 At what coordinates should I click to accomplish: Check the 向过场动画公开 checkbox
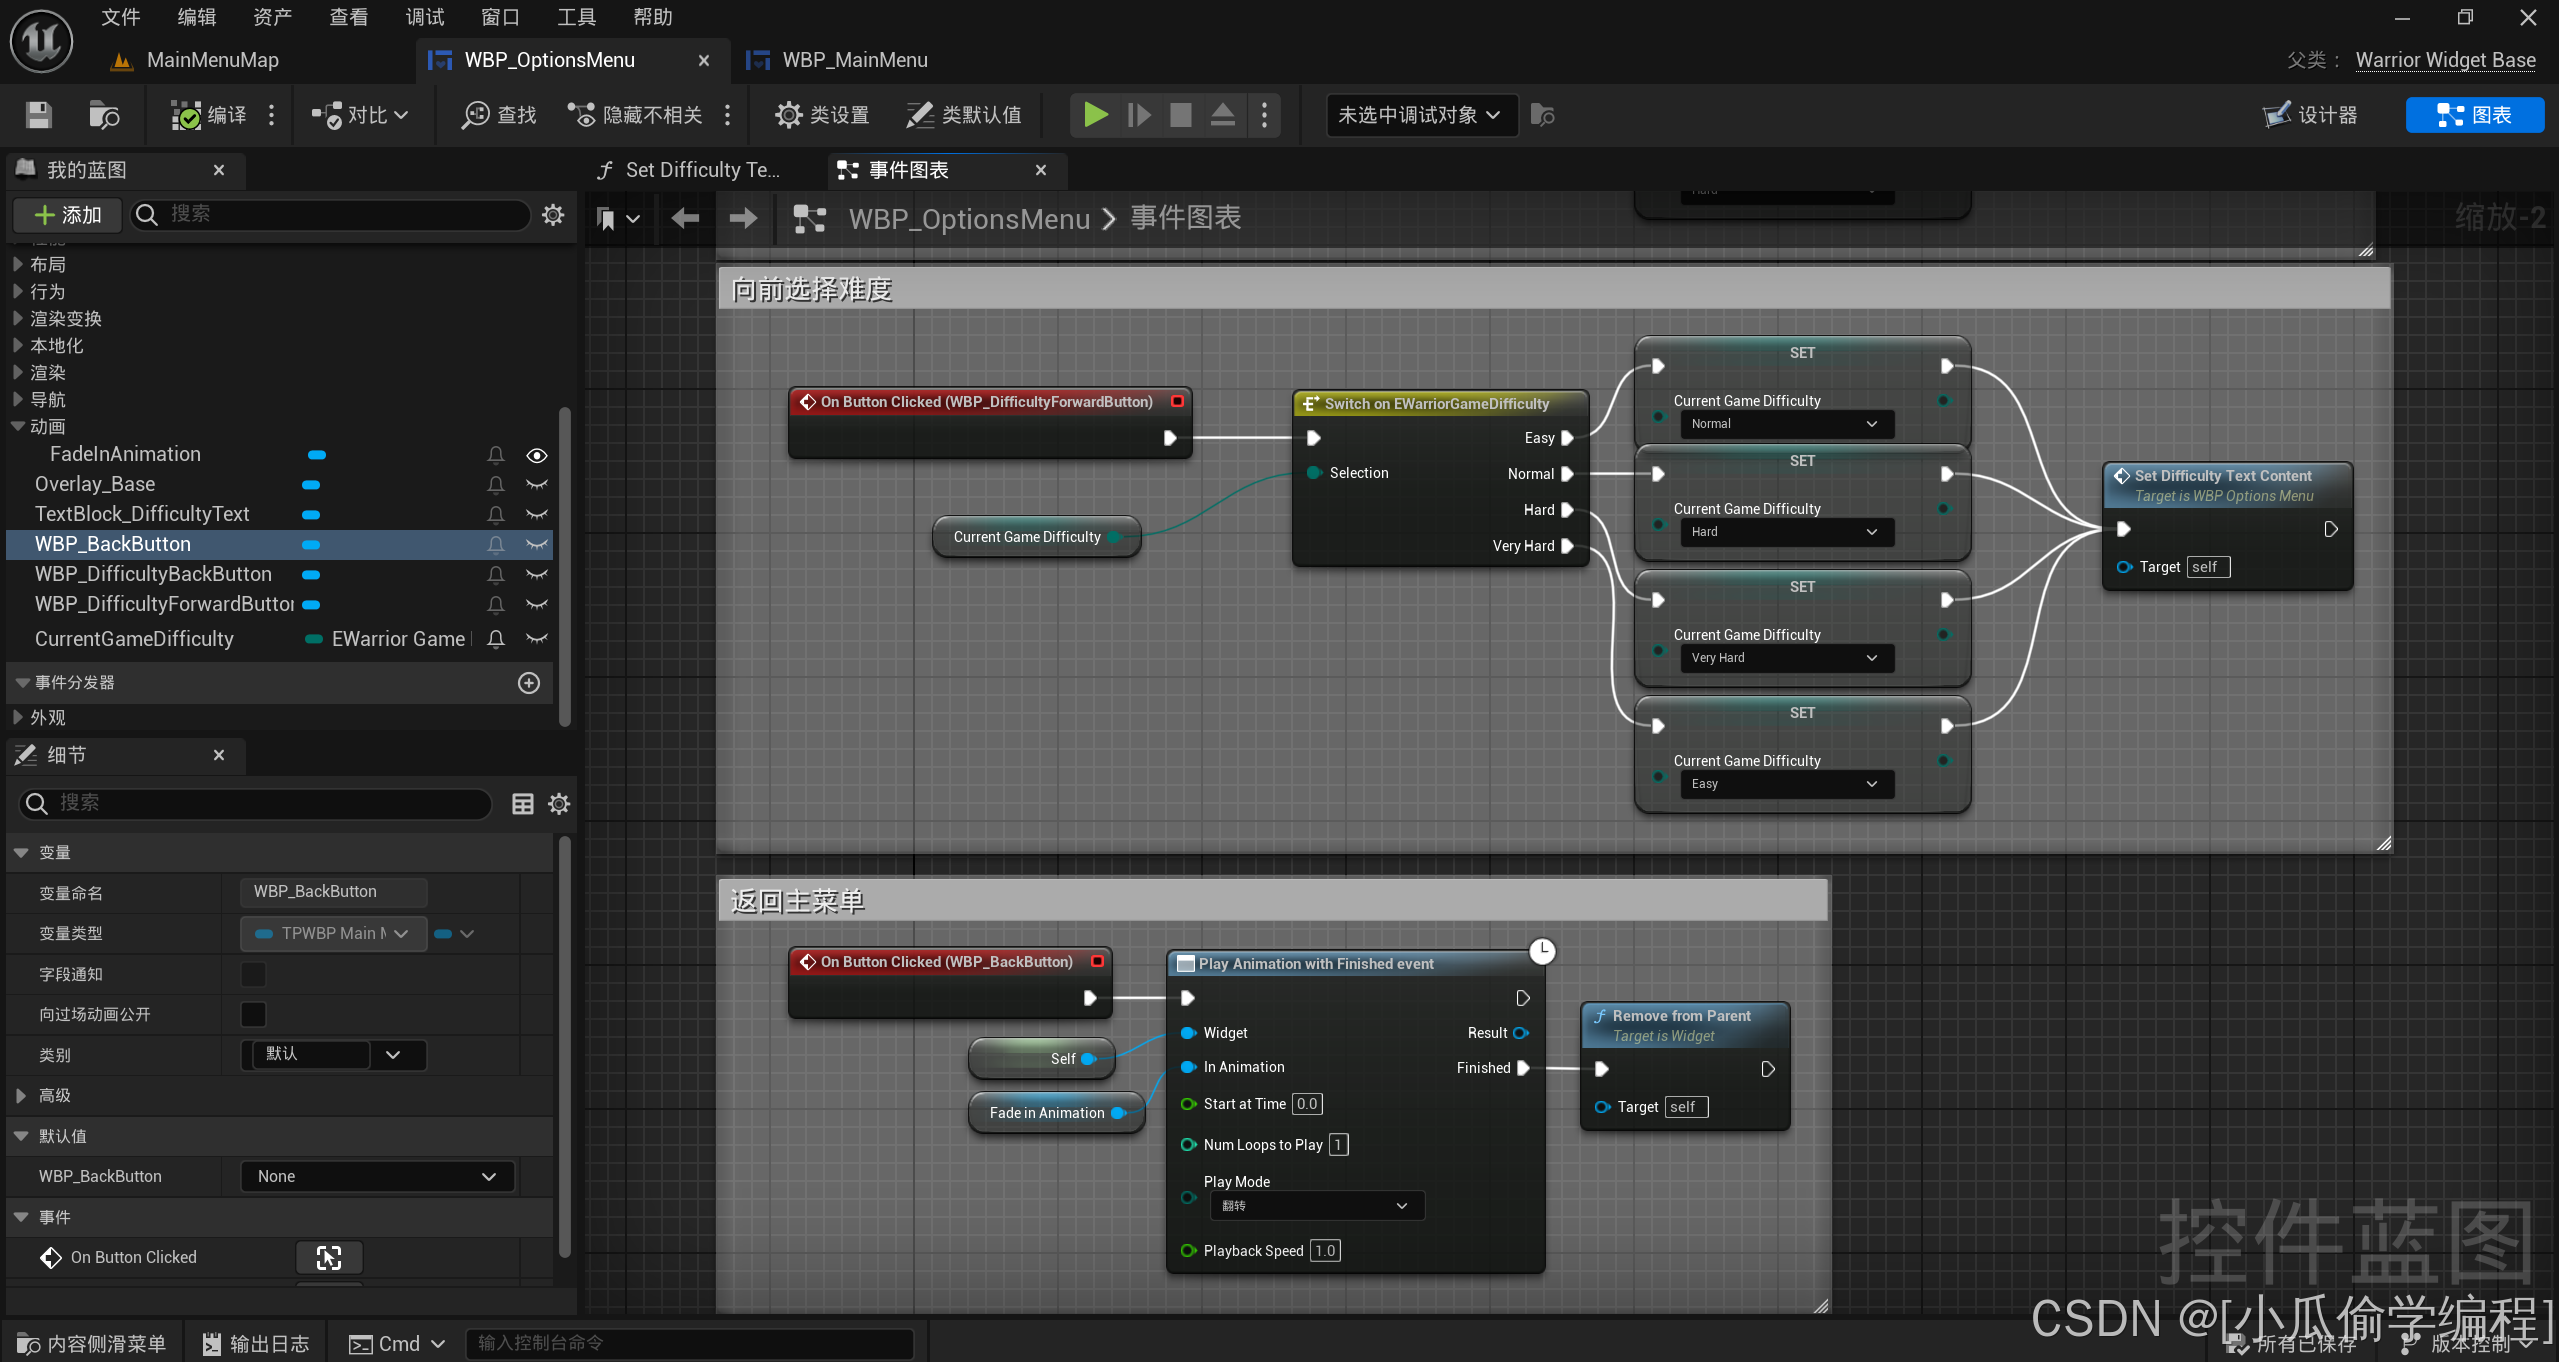(254, 1014)
